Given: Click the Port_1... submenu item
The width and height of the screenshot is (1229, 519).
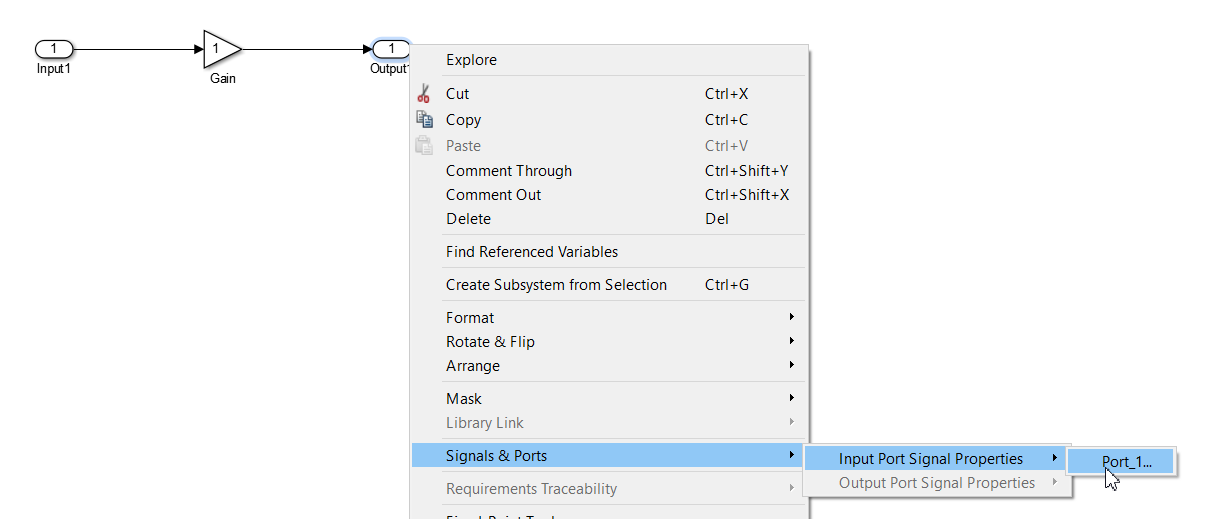Looking at the screenshot, I should pos(1126,462).
